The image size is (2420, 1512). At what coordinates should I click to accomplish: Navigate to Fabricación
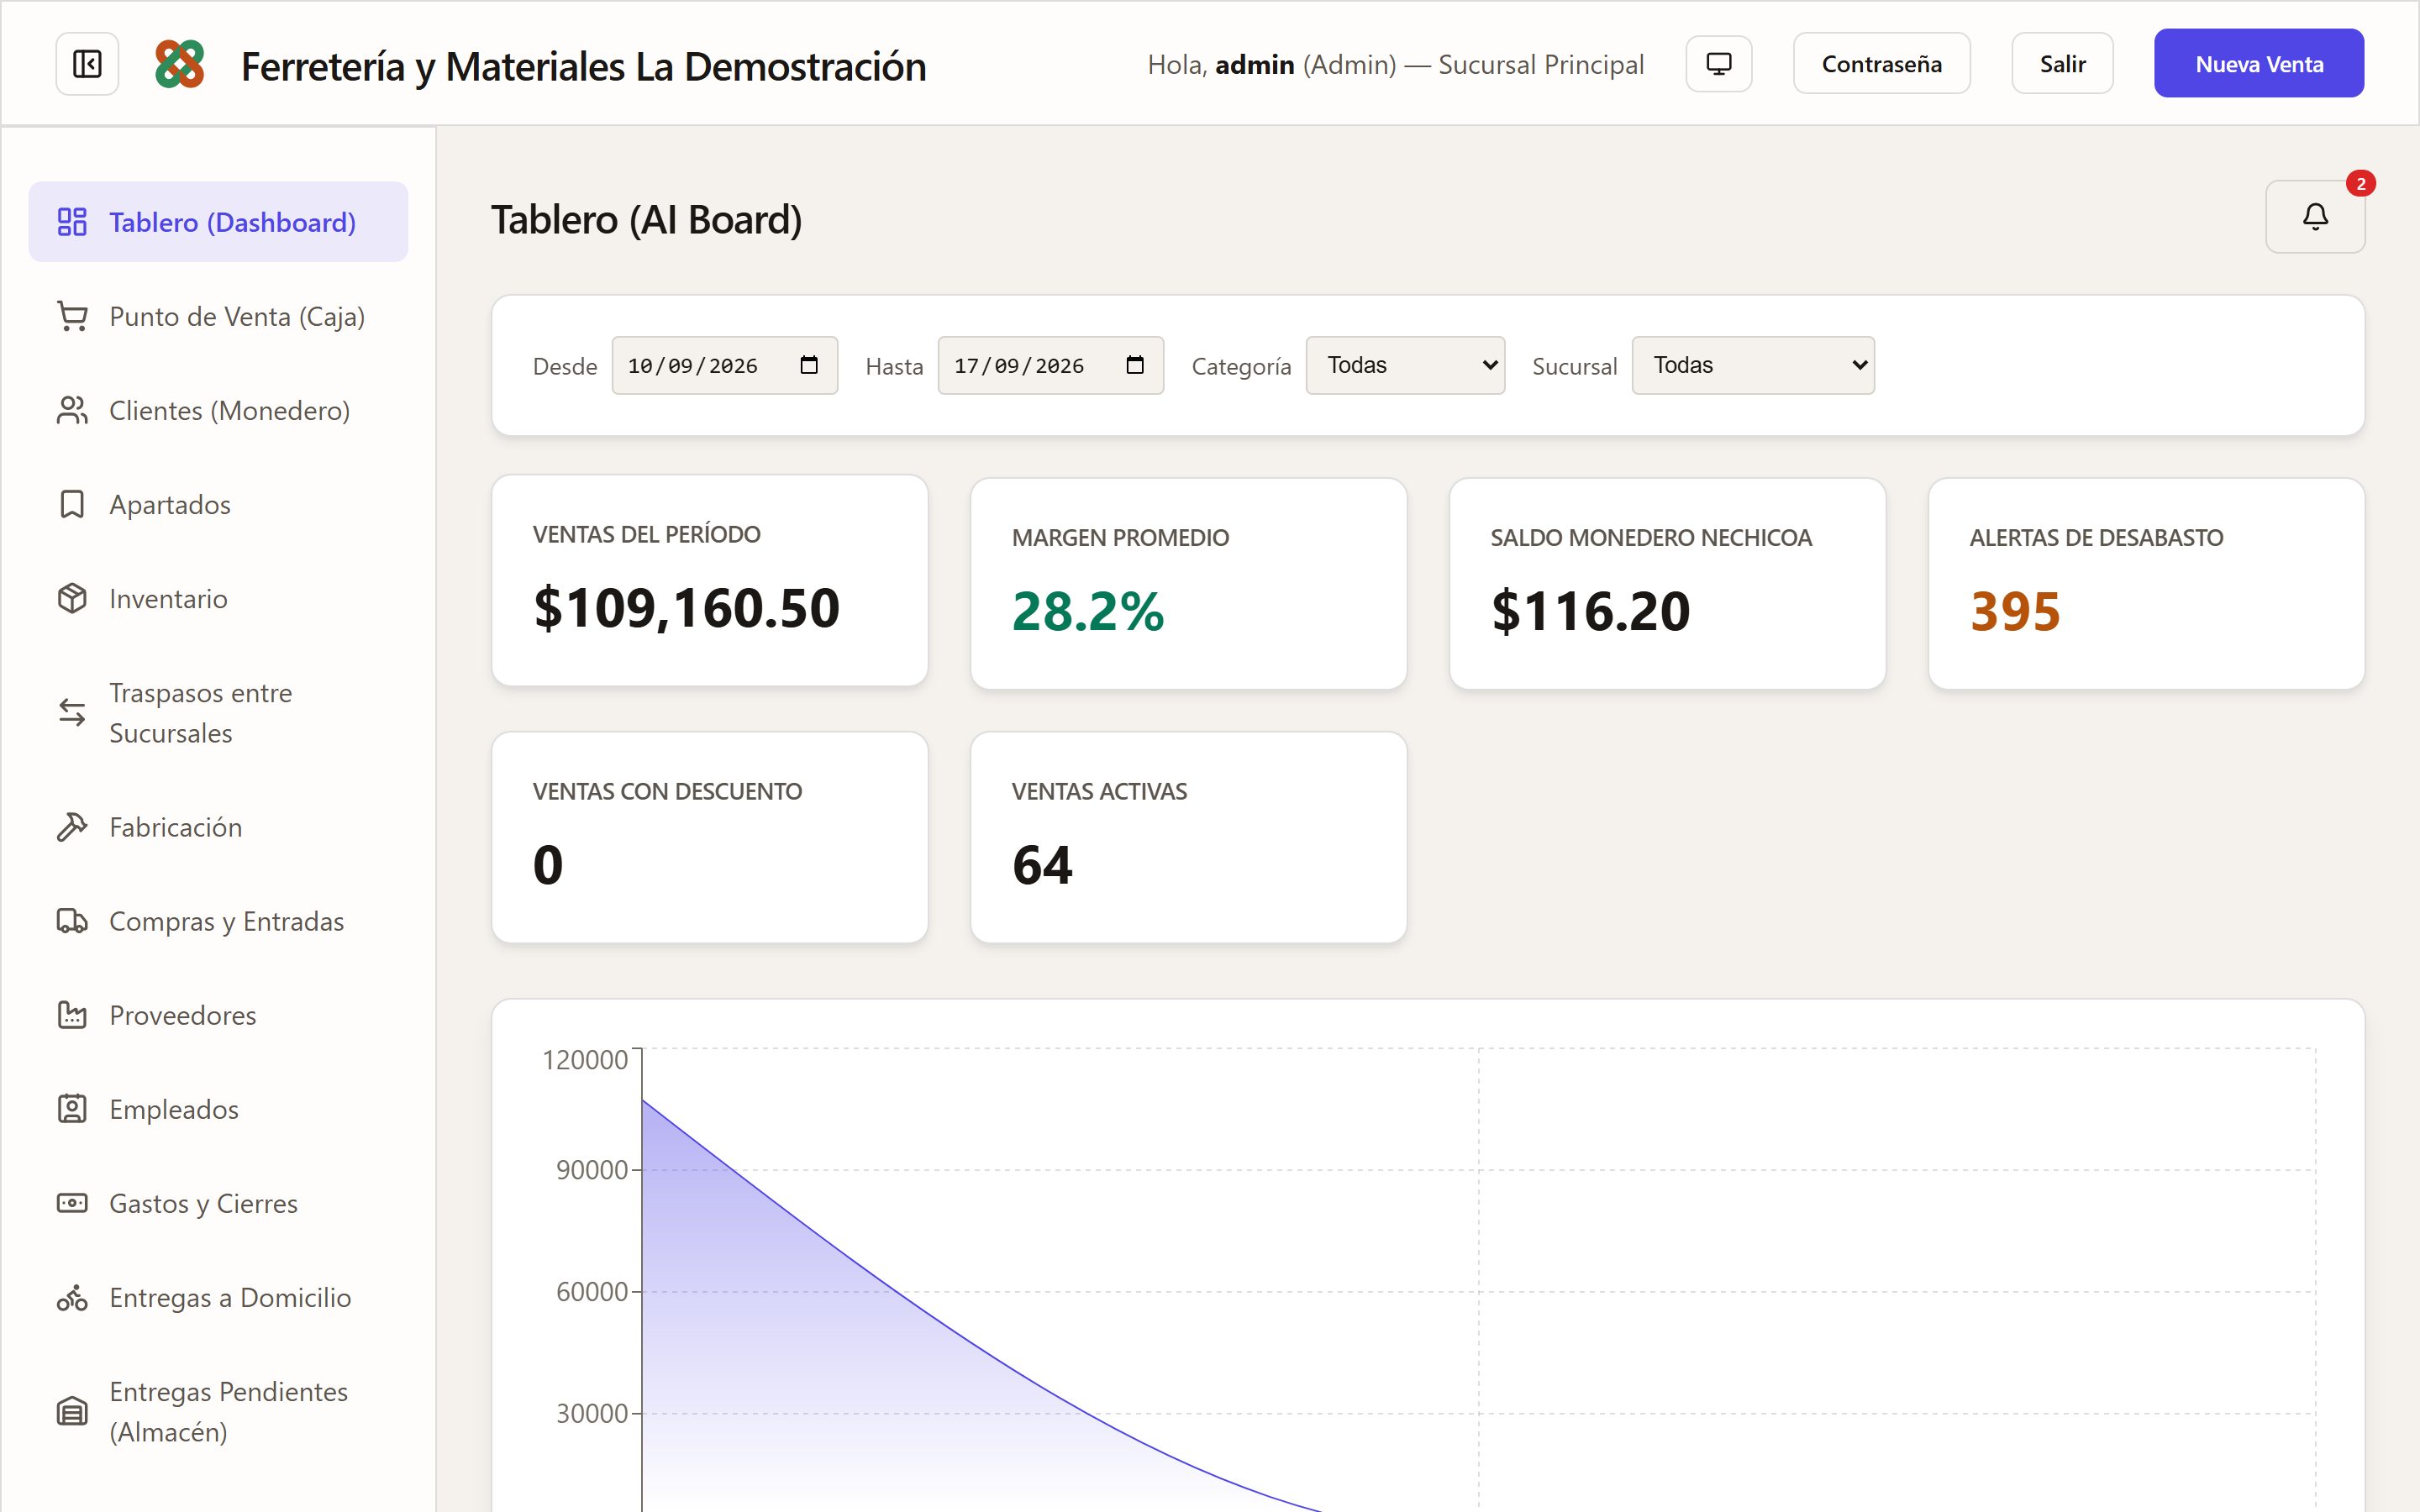[218, 827]
